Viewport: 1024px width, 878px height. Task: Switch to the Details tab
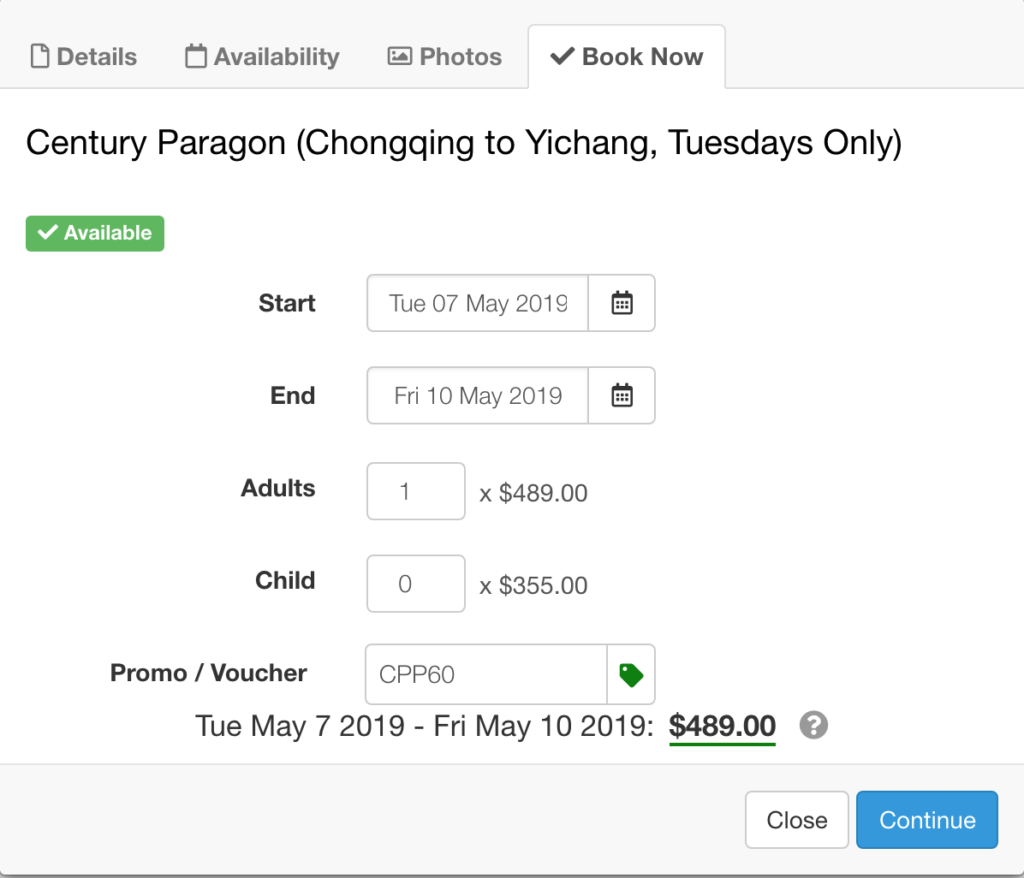point(84,57)
